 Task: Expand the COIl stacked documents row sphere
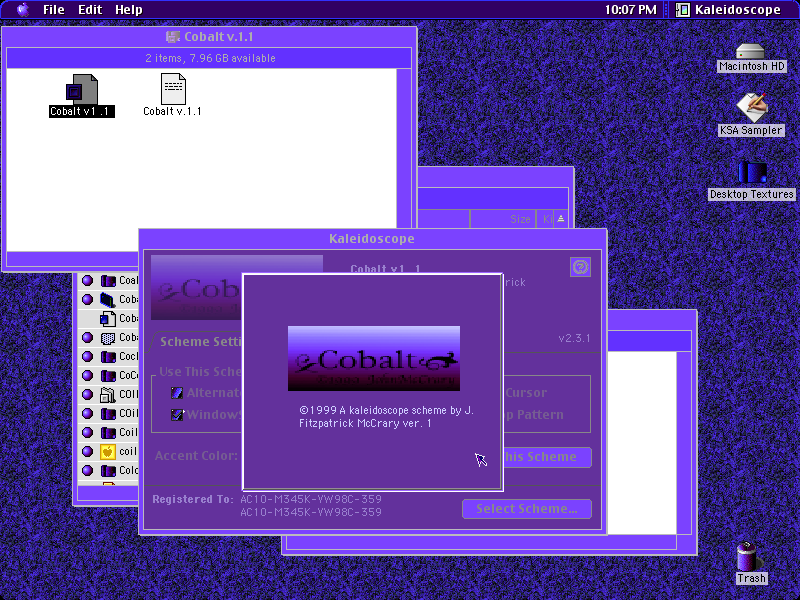pyautogui.click(x=87, y=394)
